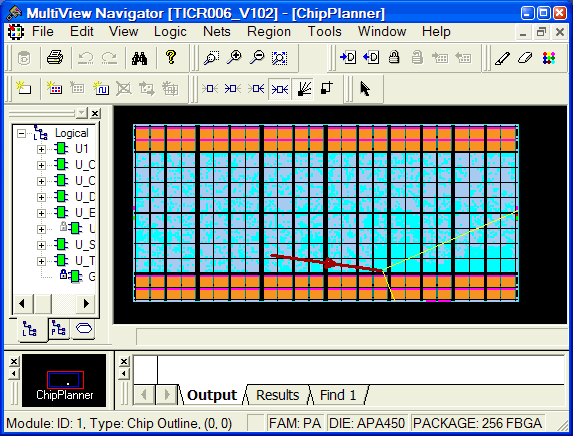Click the zoom to fit icon
This screenshot has width=573, height=436.
280,58
